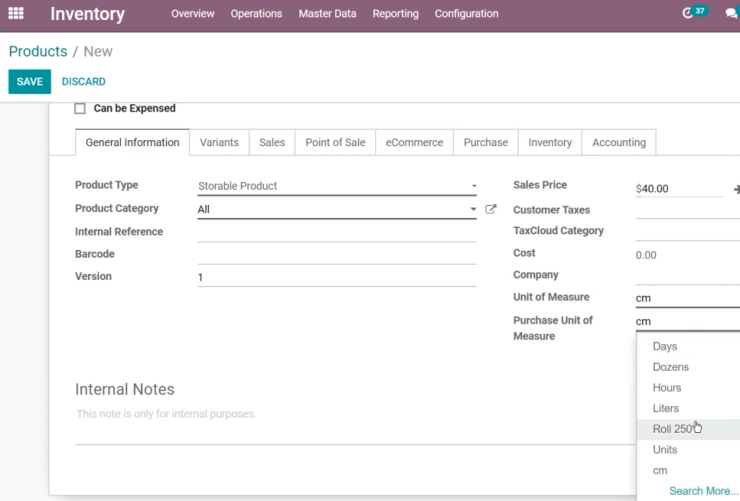This screenshot has width=740, height=501.
Task: Open the Master Data menu
Action: (327, 14)
